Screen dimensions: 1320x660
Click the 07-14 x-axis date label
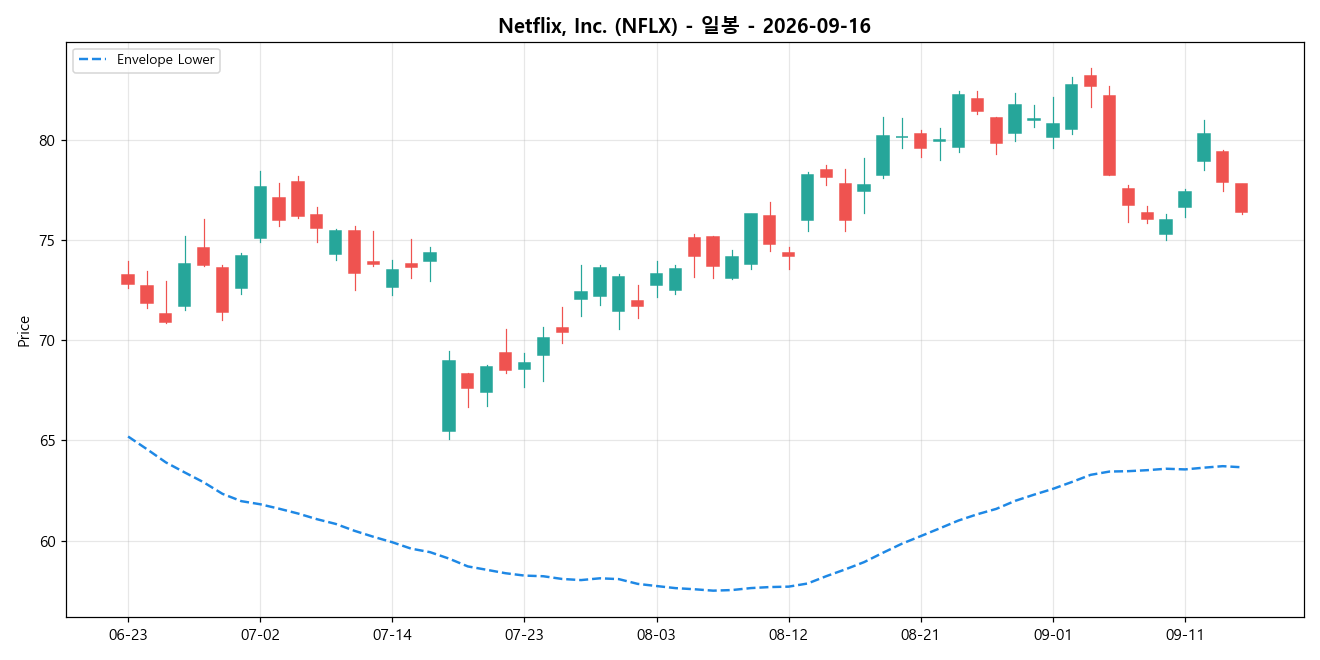click(392, 634)
